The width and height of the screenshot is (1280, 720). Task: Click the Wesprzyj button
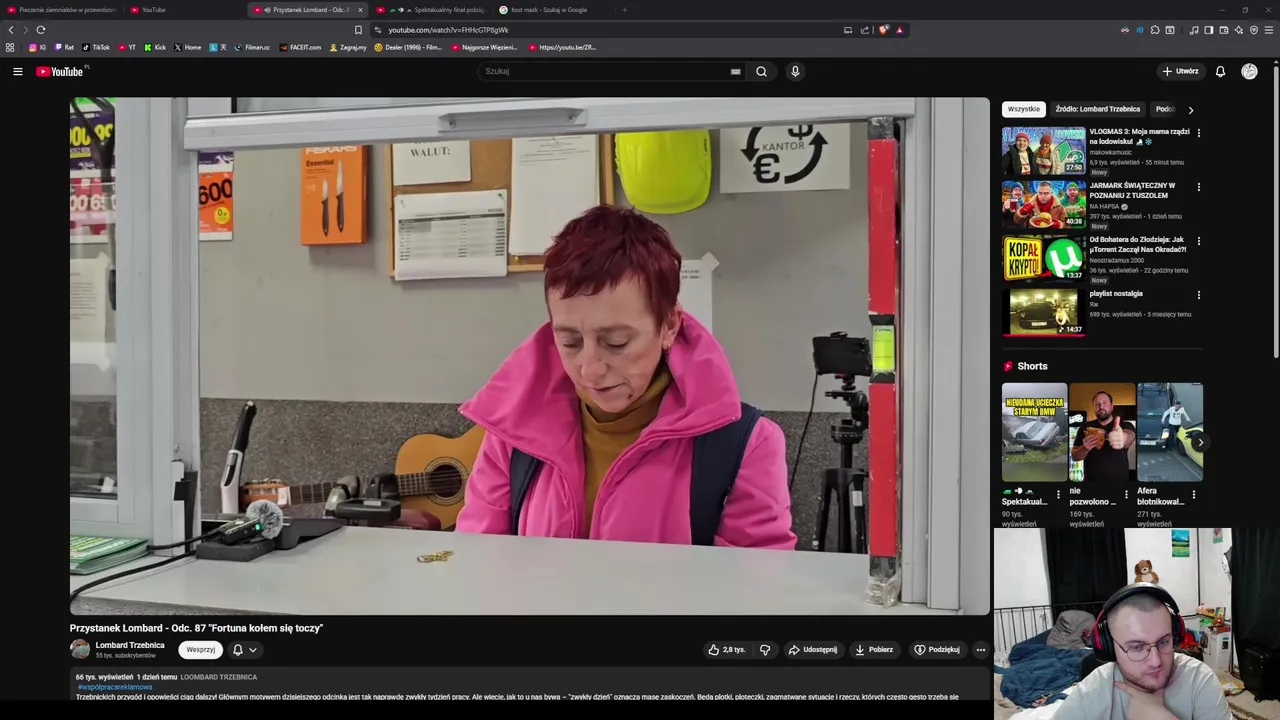pos(200,650)
